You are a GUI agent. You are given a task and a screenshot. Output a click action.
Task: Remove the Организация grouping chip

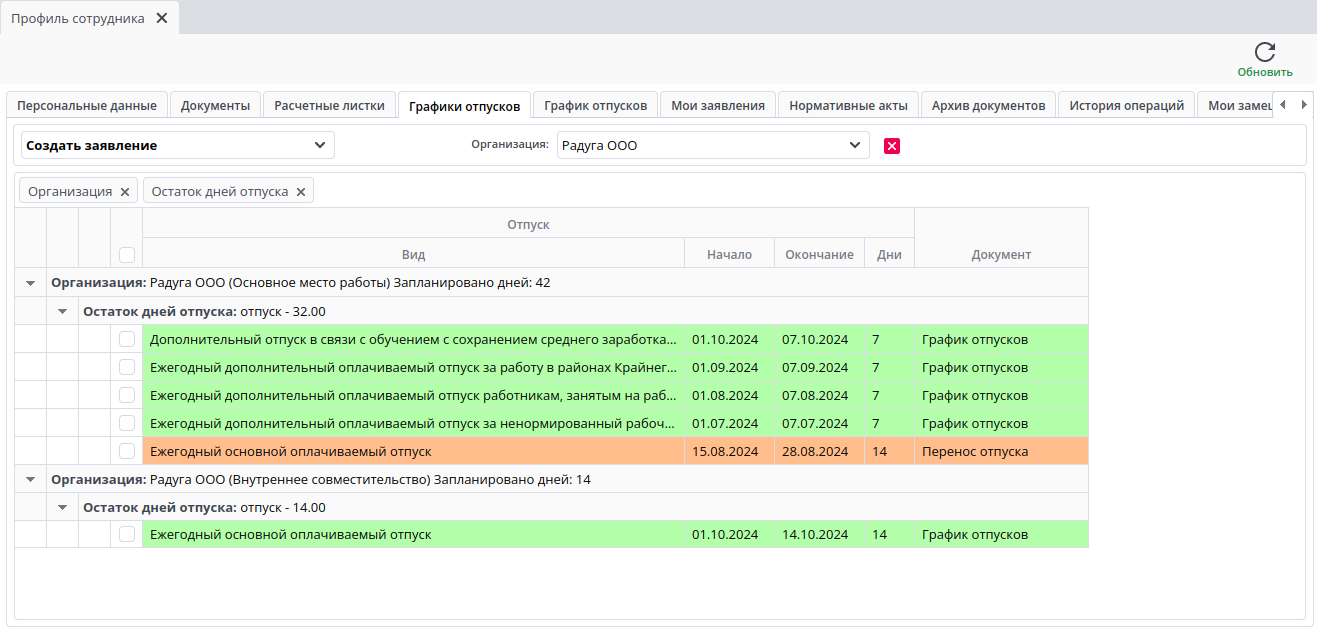[x=125, y=192]
